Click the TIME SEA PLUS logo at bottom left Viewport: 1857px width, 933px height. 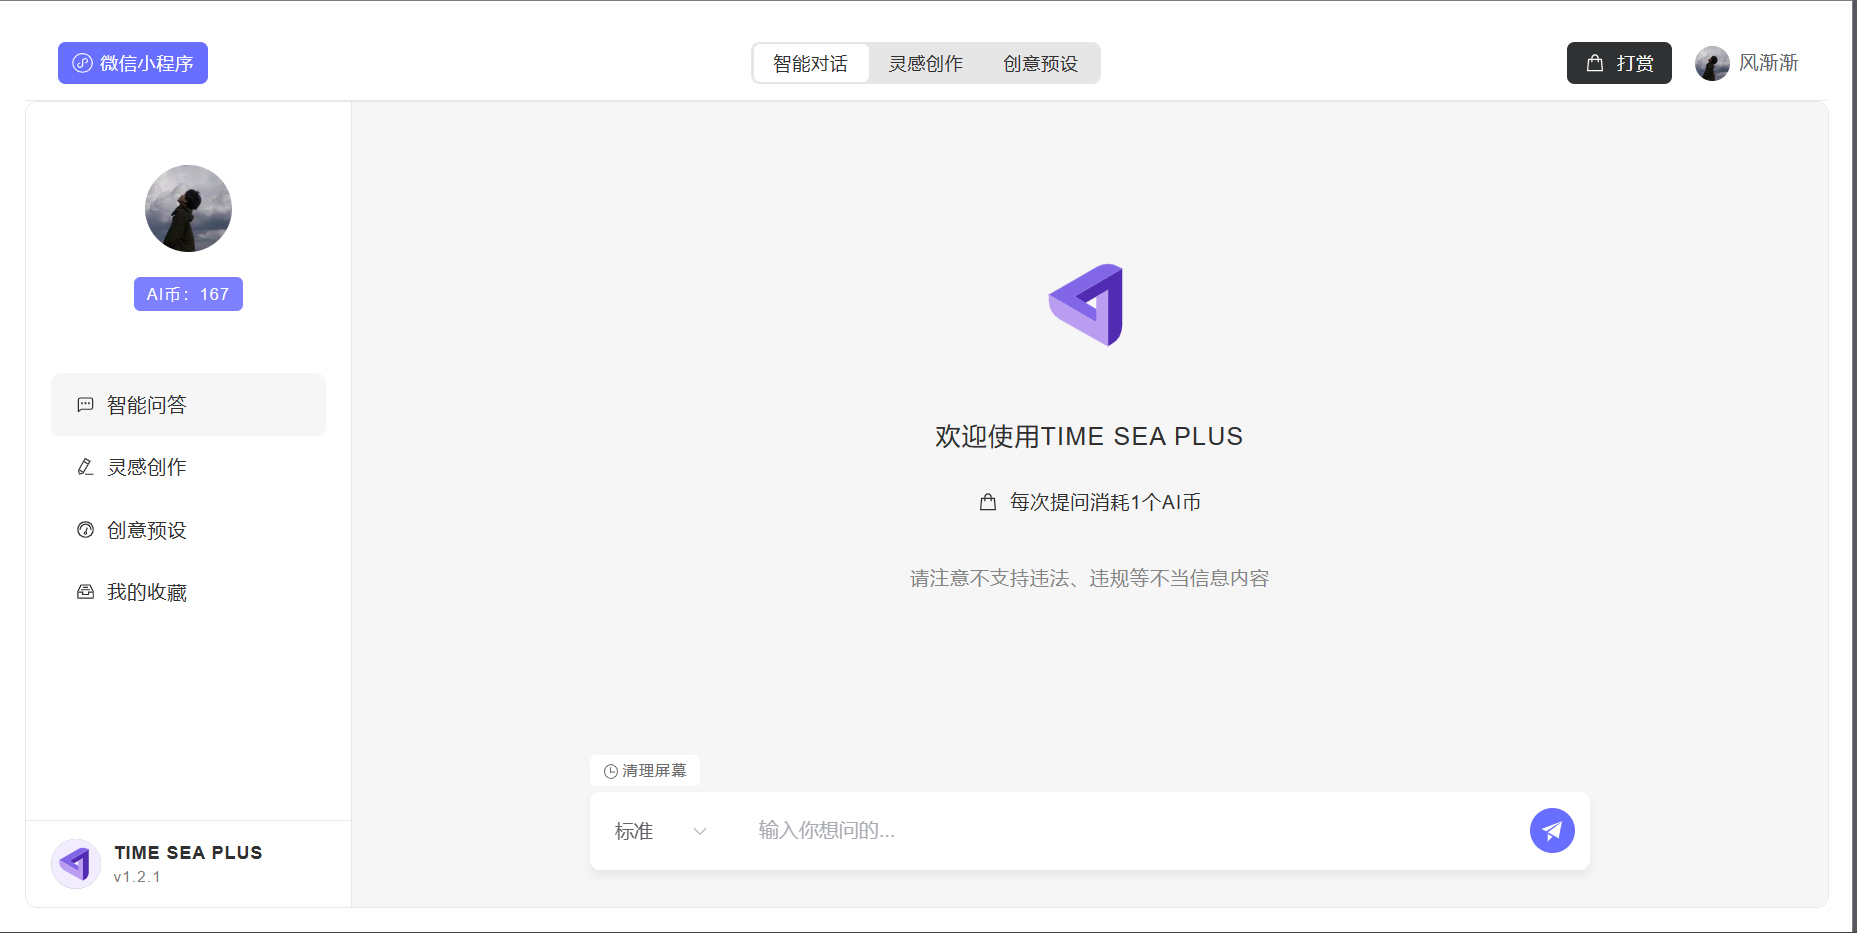(x=76, y=862)
